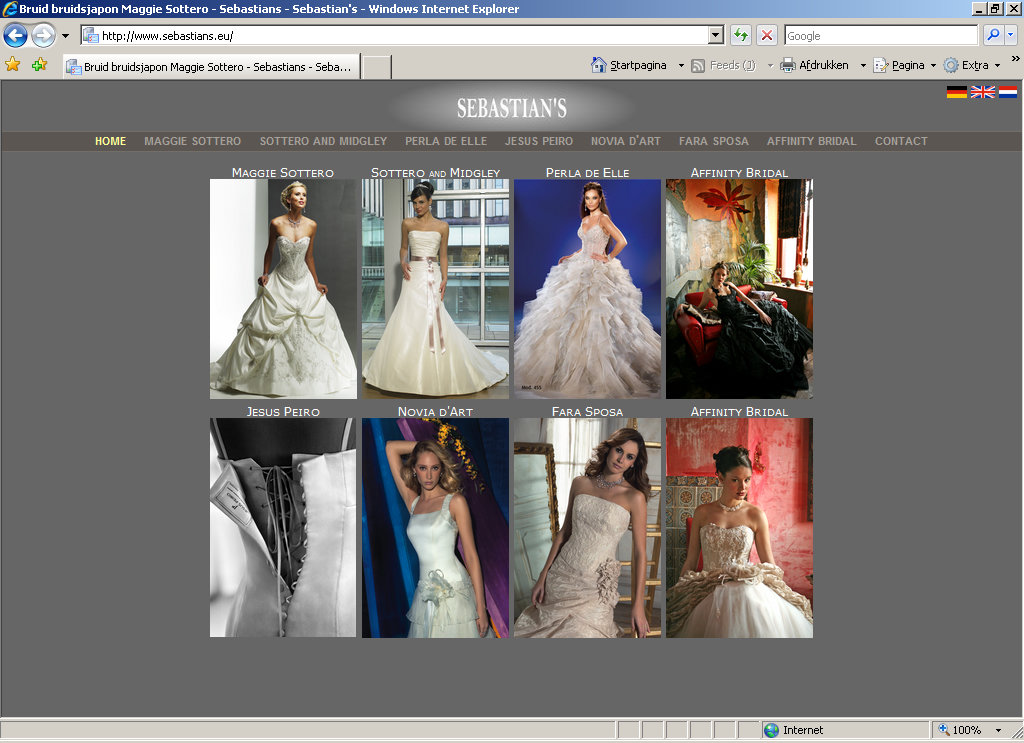Open AFFINITY BRIDAL navigation item
The height and width of the screenshot is (743, 1024).
click(x=812, y=141)
